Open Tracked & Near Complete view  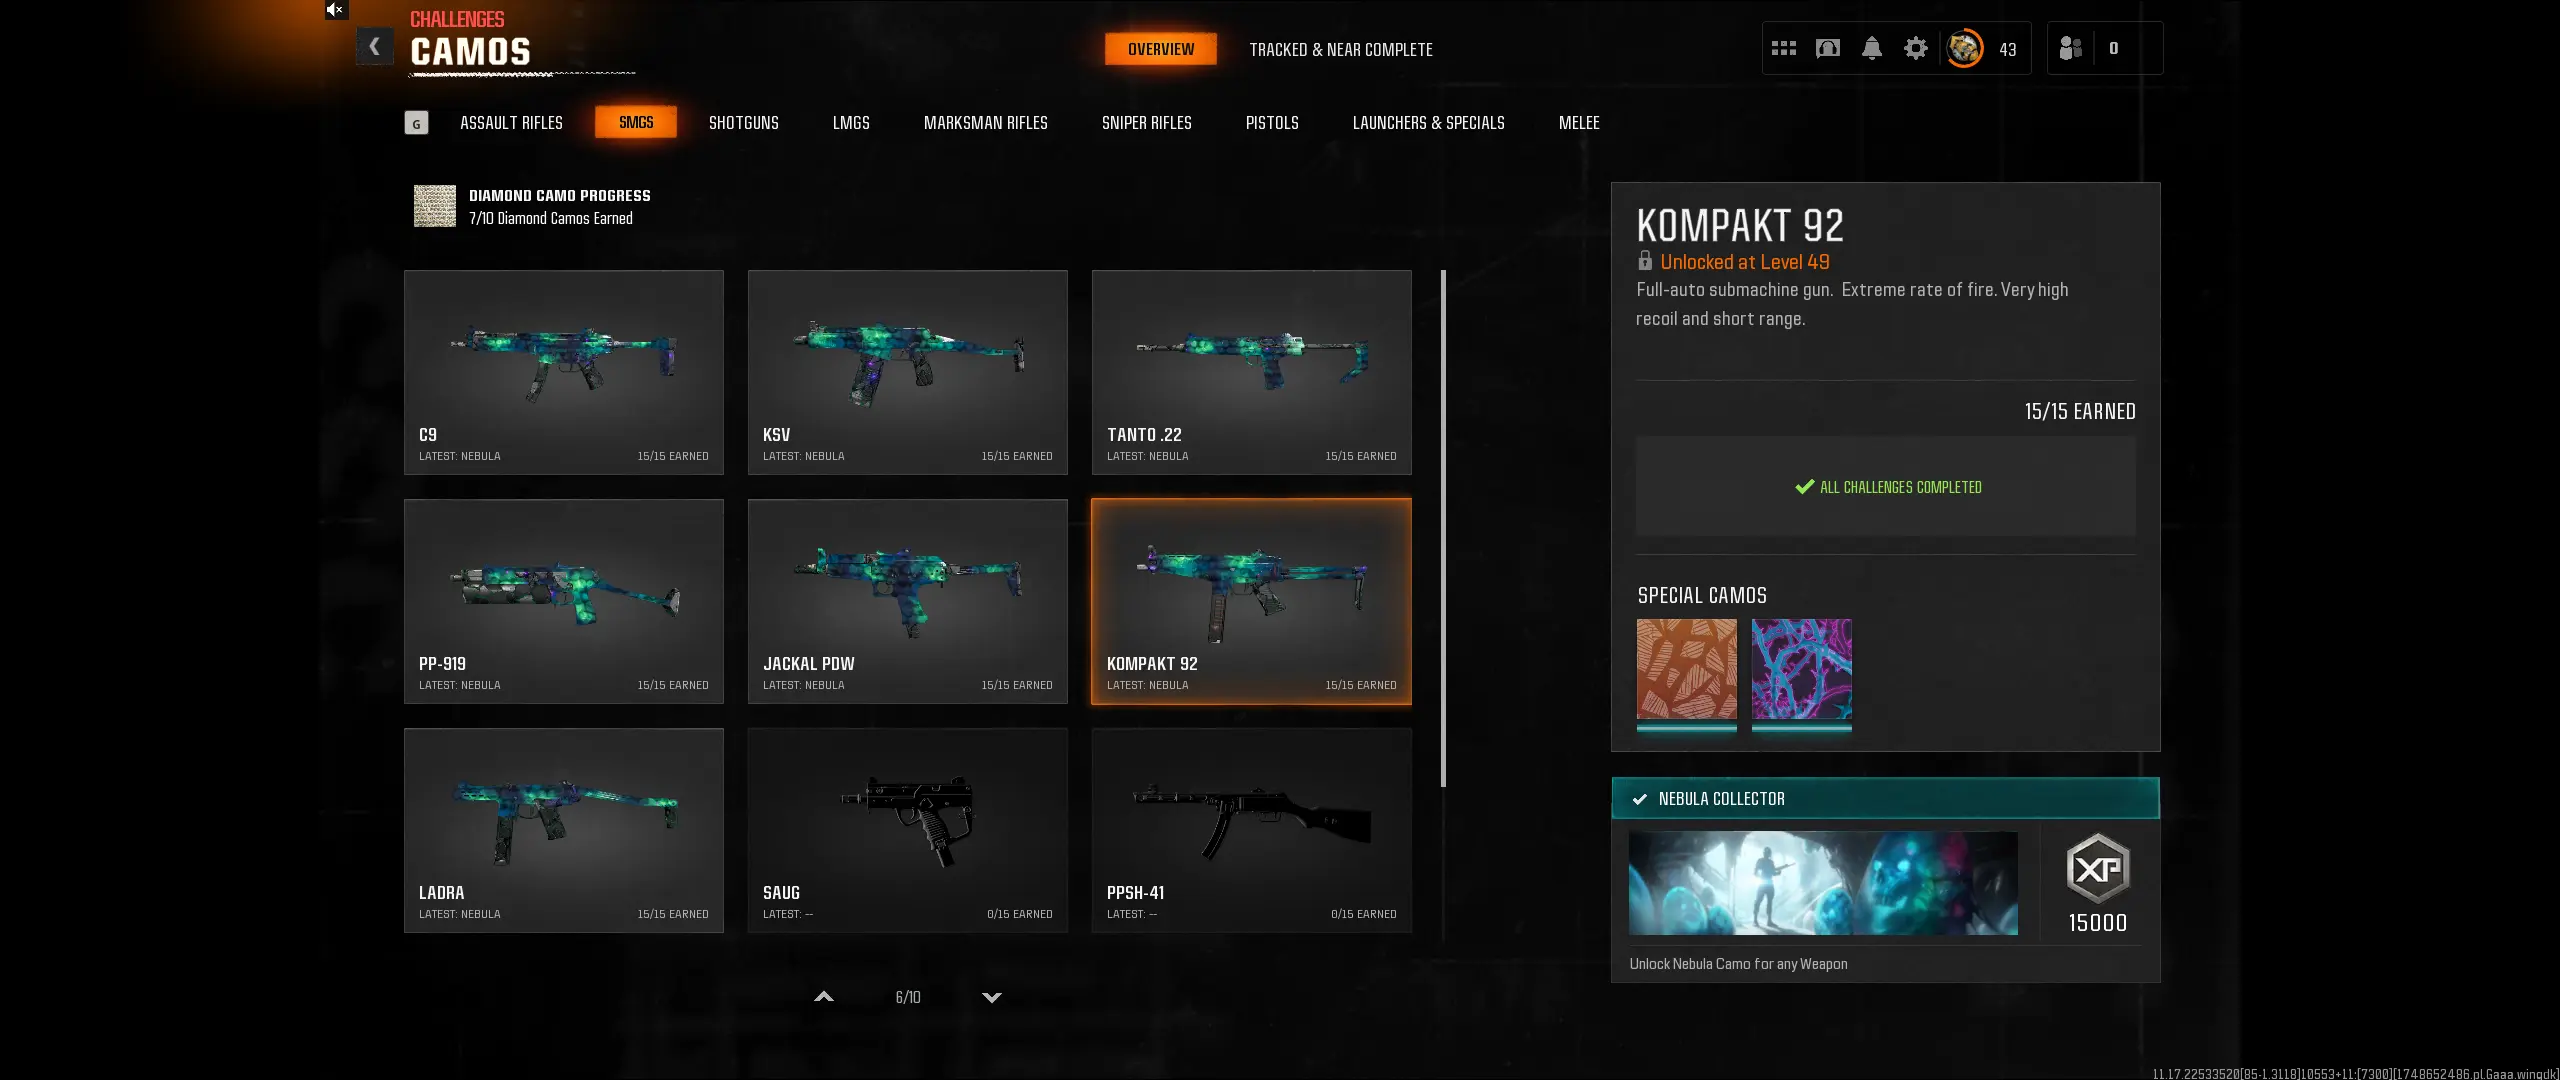pyautogui.click(x=1340, y=49)
